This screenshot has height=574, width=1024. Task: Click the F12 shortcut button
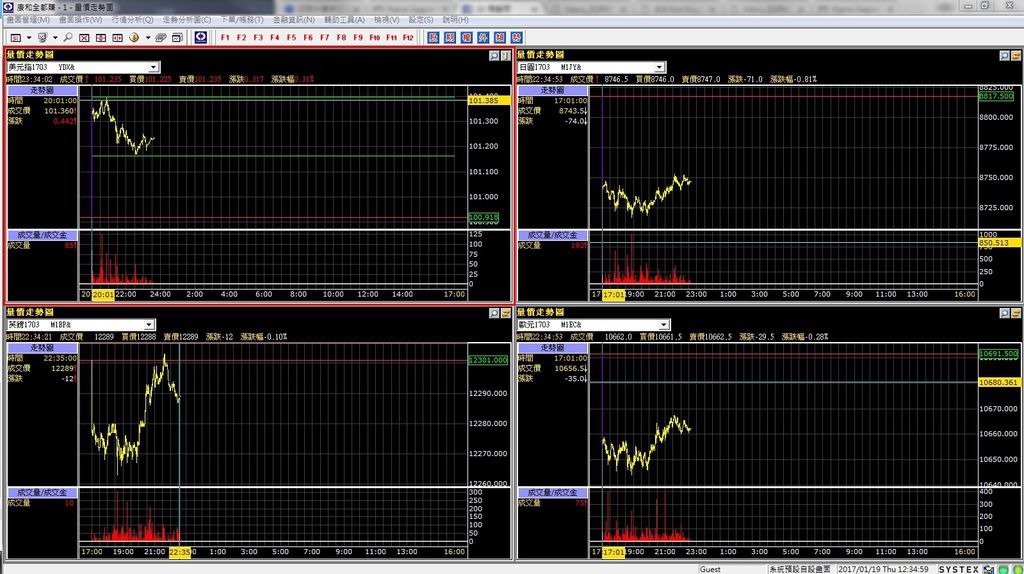point(408,38)
